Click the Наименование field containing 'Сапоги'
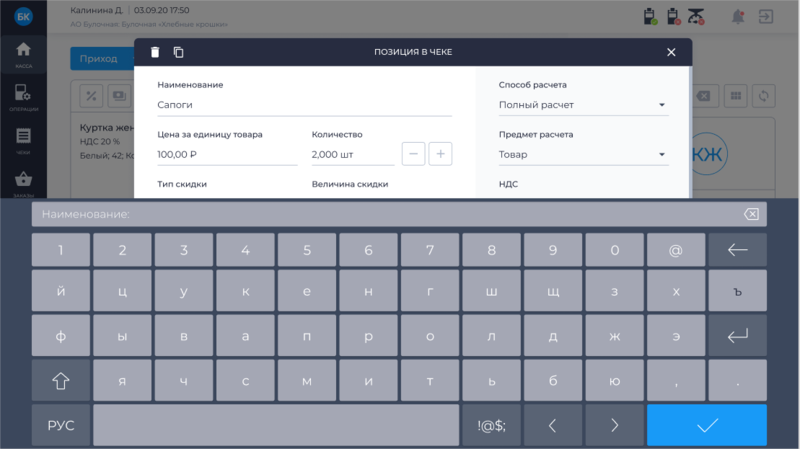Screen dimensions: 800x449 pos(304,104)
